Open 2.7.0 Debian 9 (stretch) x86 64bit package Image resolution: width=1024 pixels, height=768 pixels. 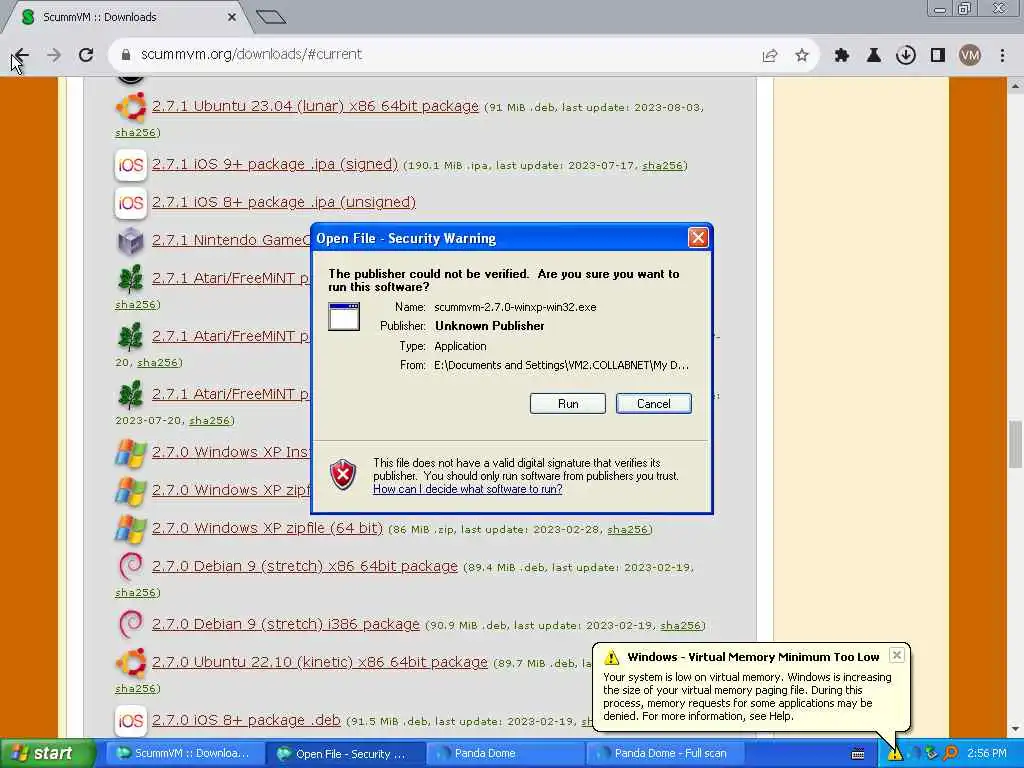coord(305,566)
